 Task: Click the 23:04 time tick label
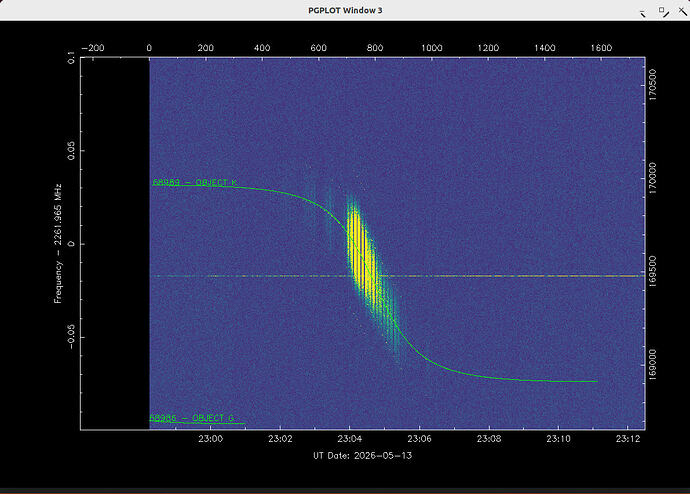(350, 439)
